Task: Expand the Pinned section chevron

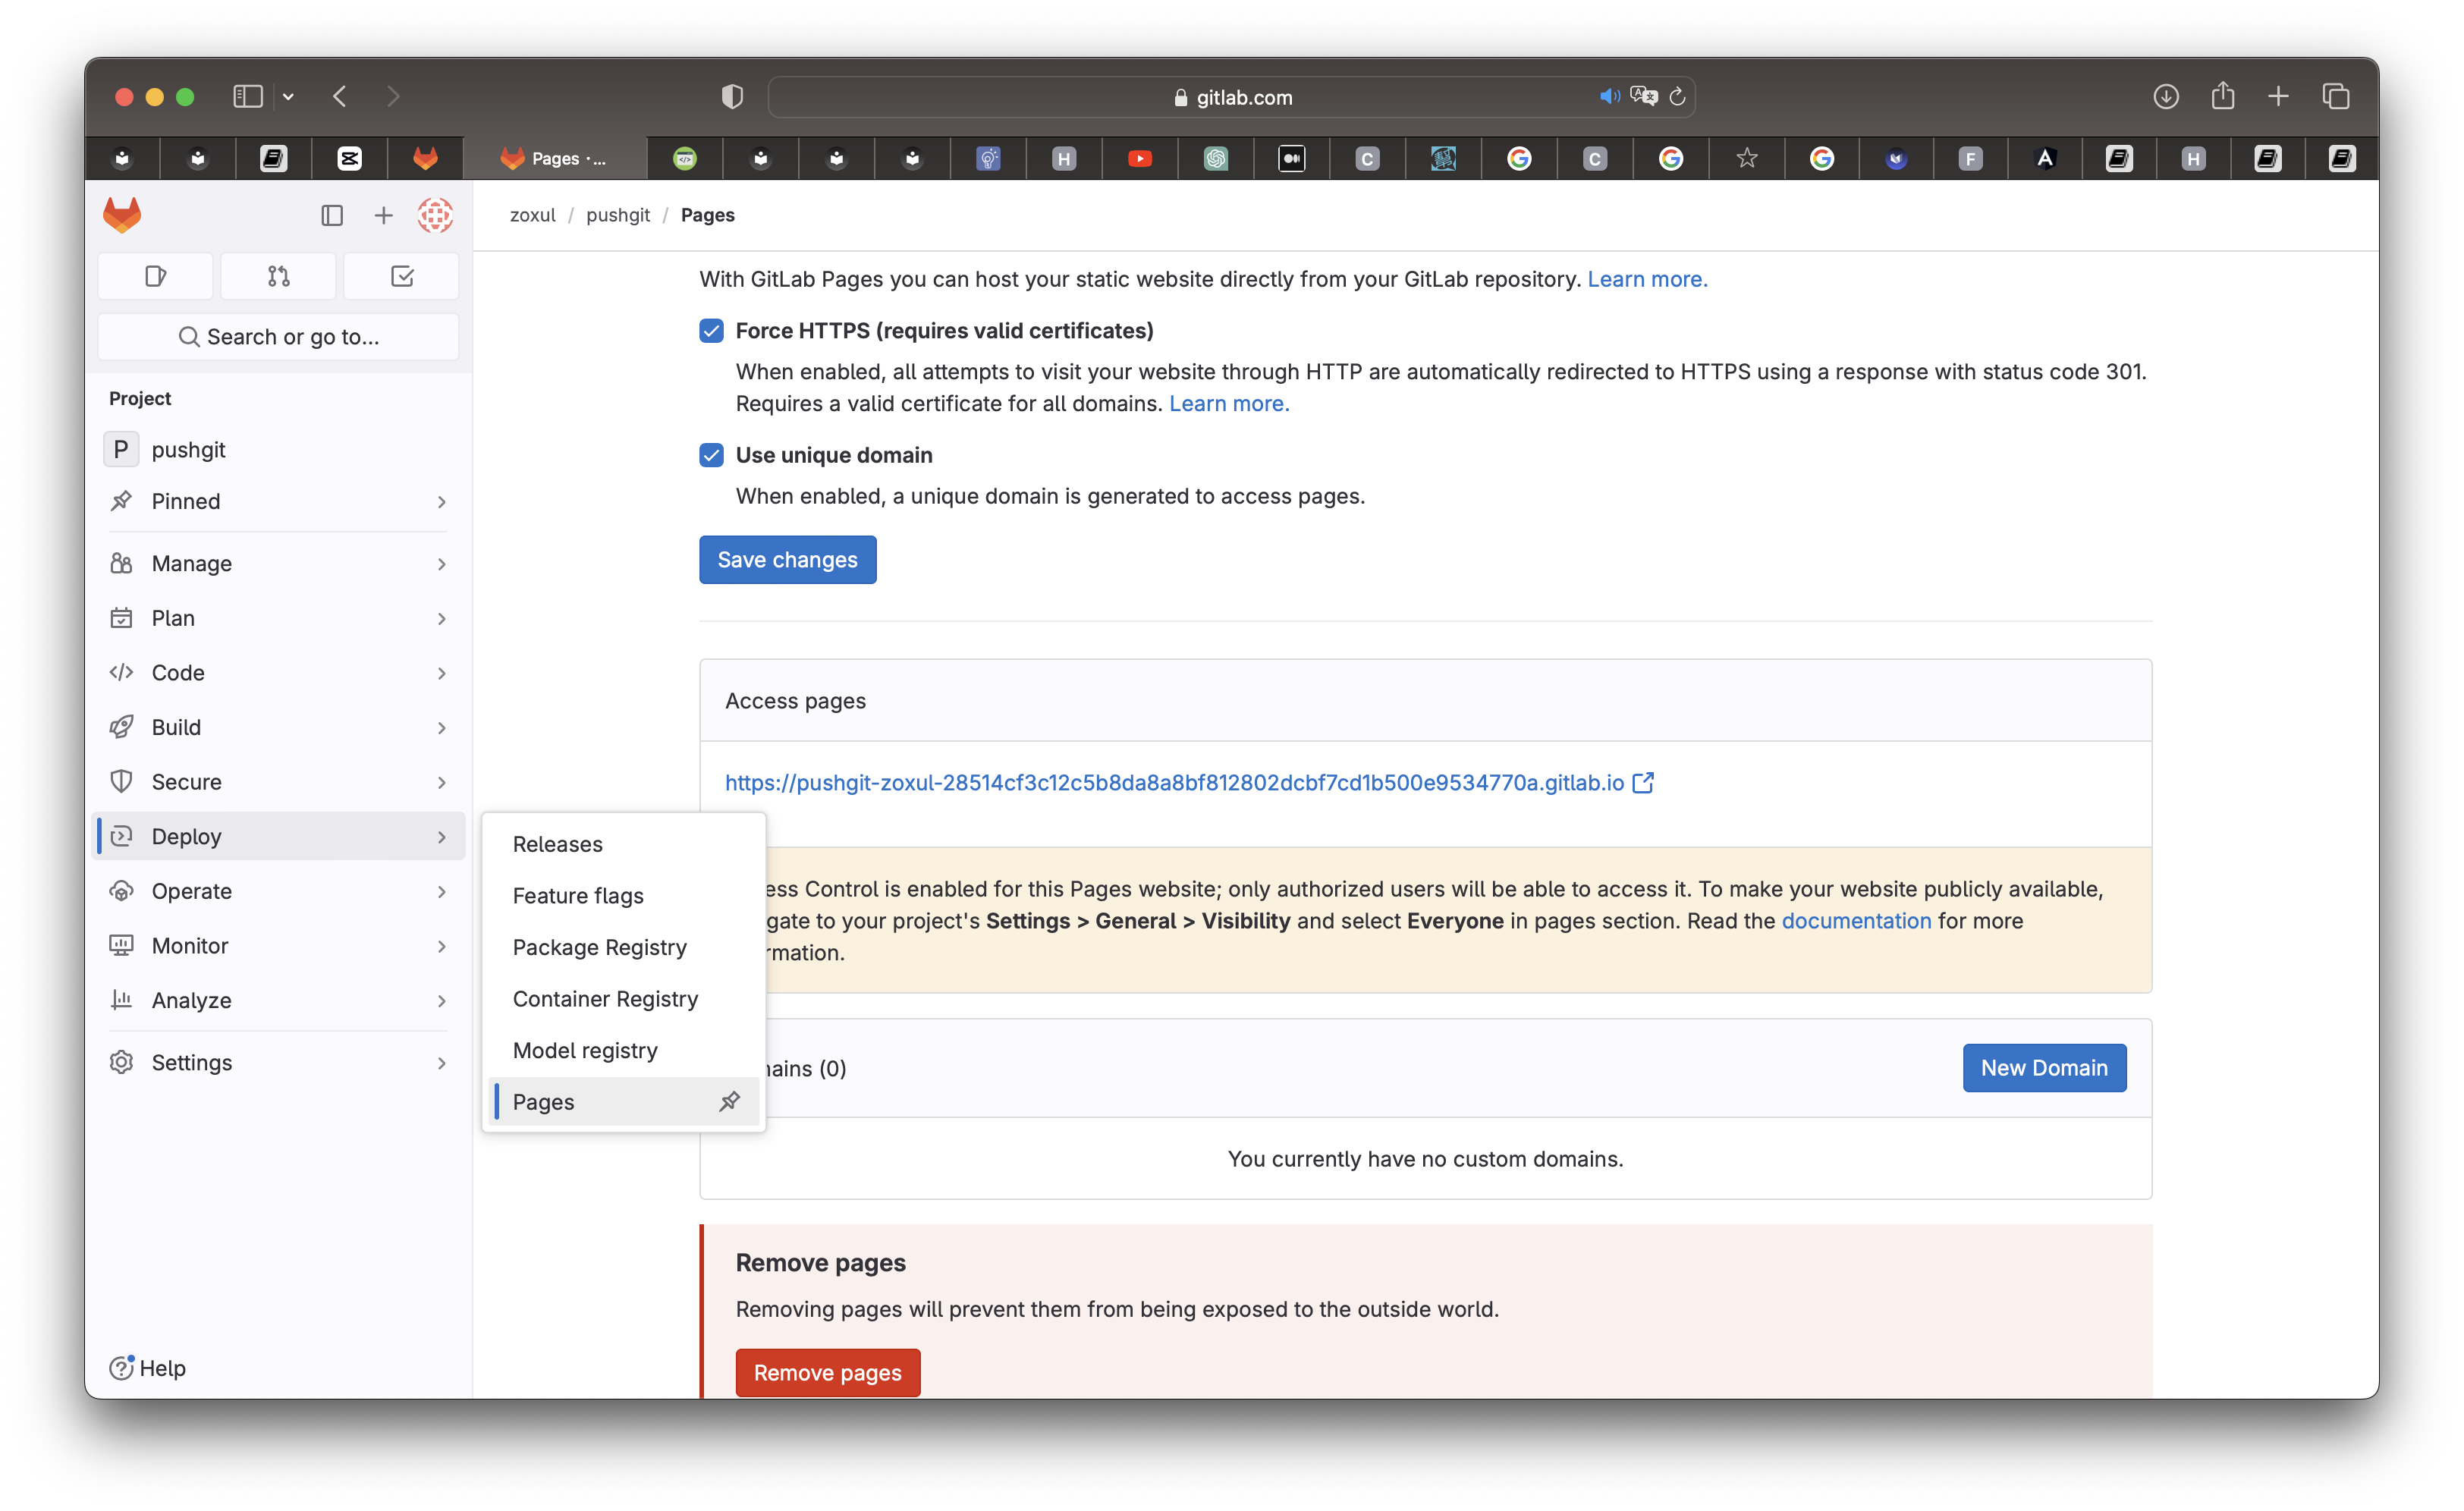Action: 441,501
